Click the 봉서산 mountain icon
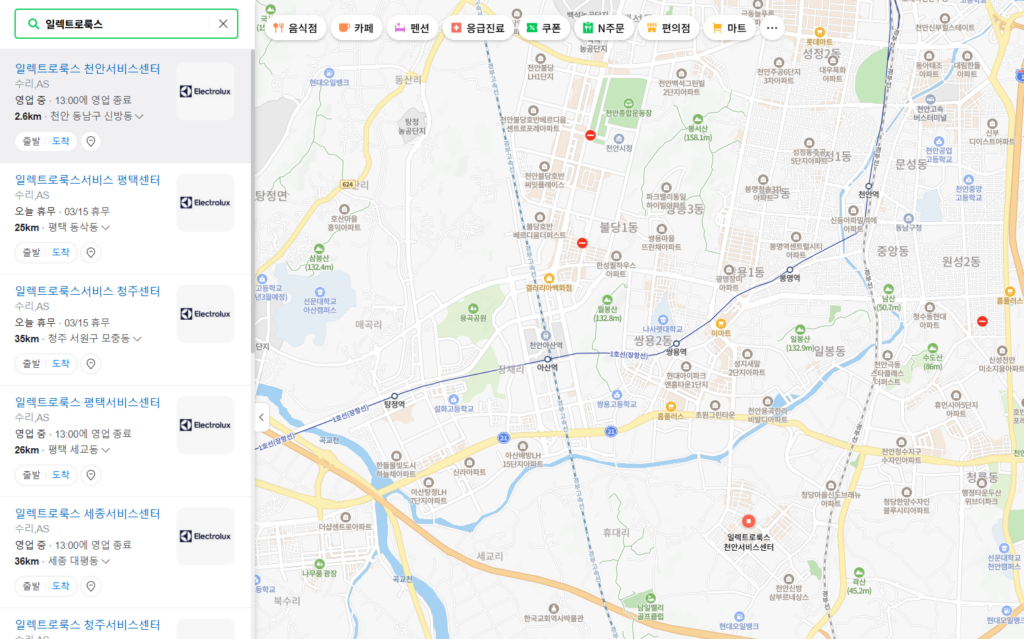This screenshot has height=639, width=1024. click(697, 119)
